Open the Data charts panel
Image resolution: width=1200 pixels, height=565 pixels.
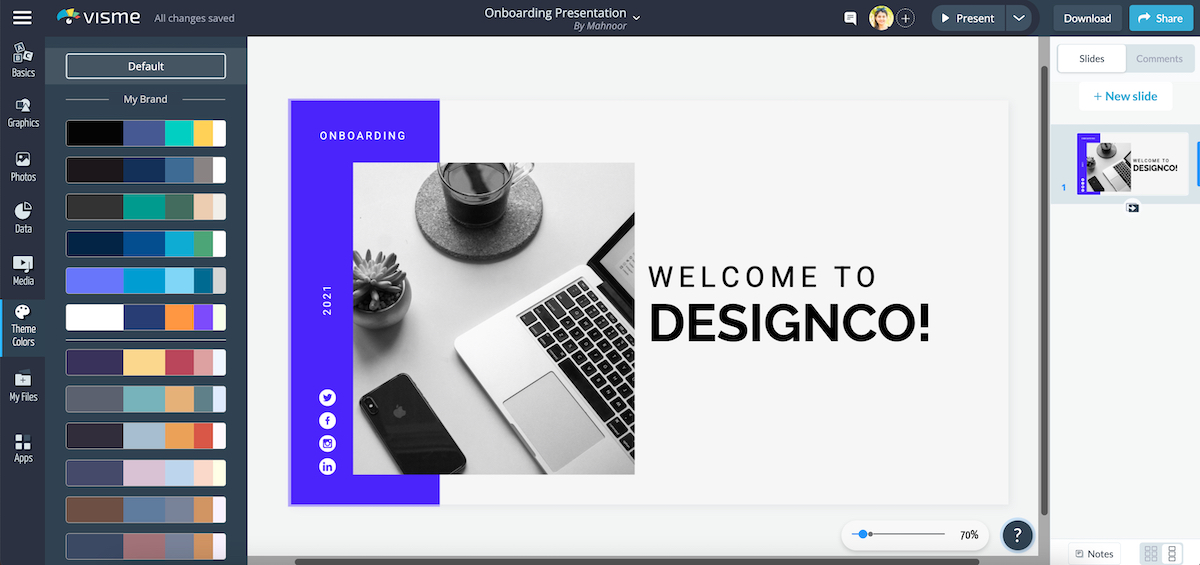coord(22,218)
